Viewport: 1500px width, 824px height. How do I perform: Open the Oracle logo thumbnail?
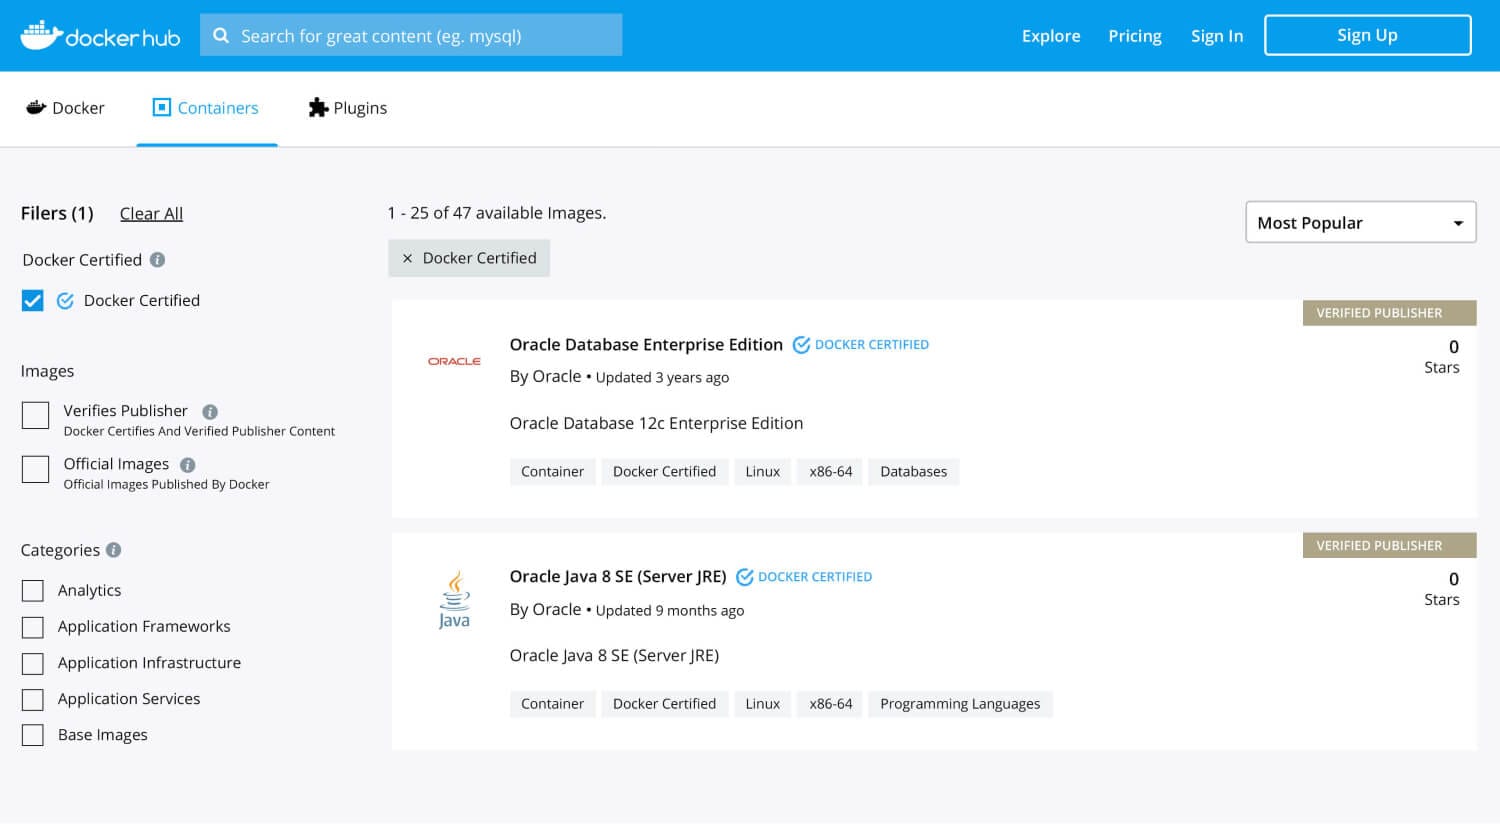pos(454,360)
